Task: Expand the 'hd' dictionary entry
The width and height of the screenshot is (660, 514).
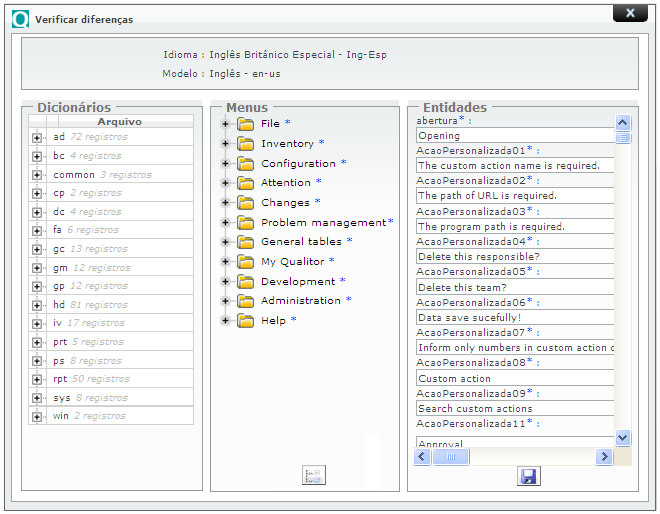Action: pyautogui.click(x=37, y=305)
